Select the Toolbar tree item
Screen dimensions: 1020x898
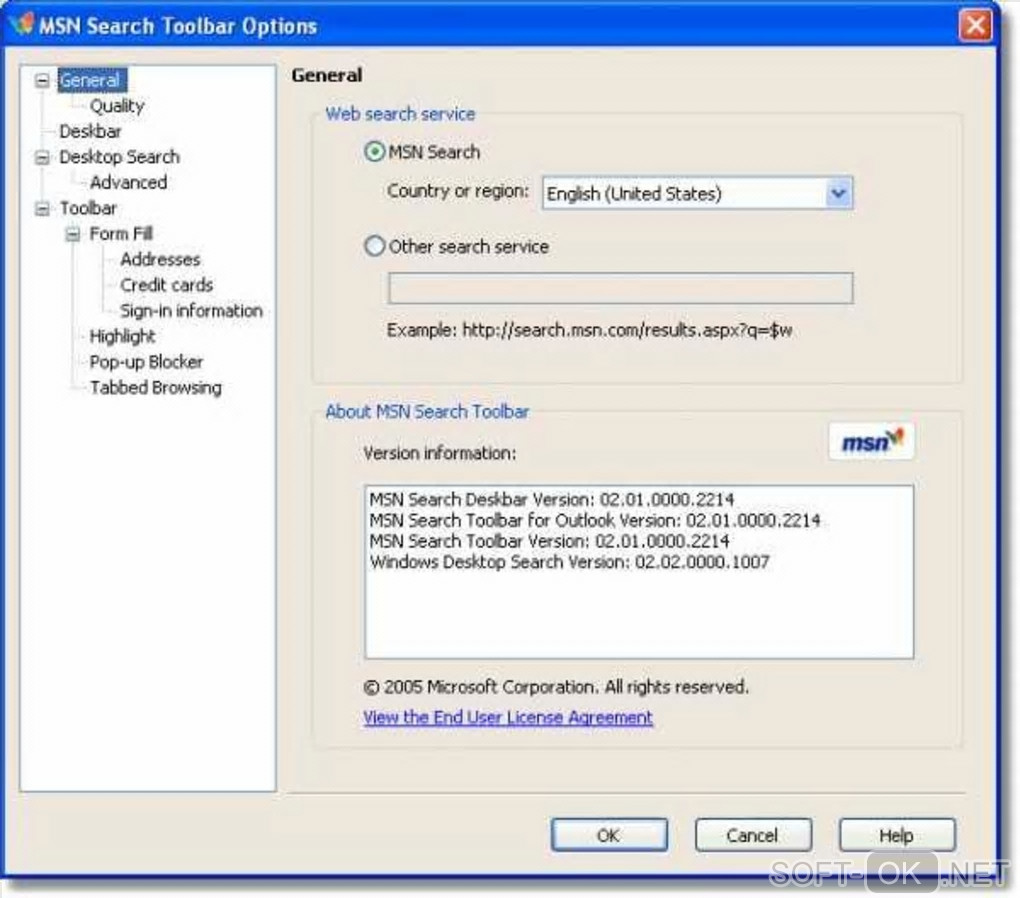tap(88, 208)
